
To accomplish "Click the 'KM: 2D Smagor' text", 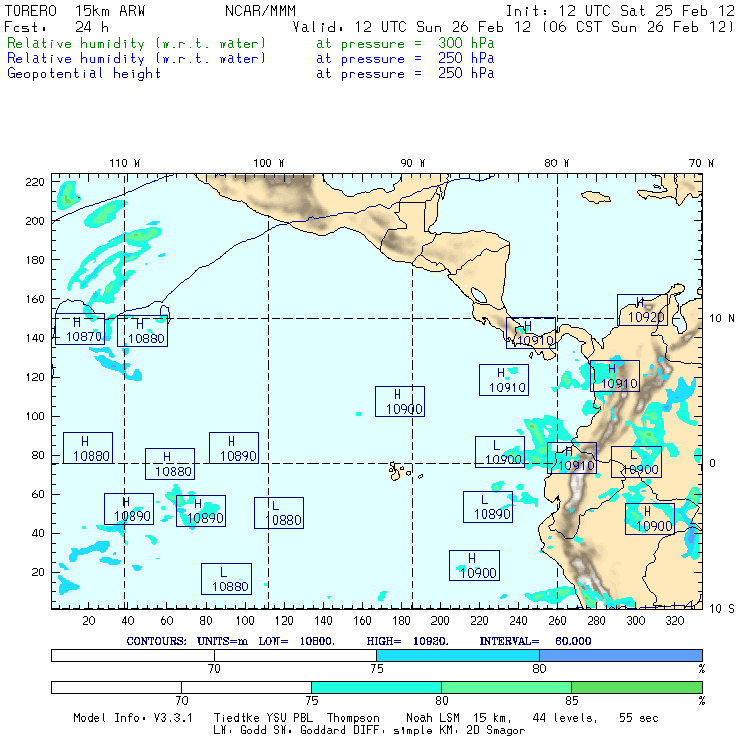I will pos(483,731).
